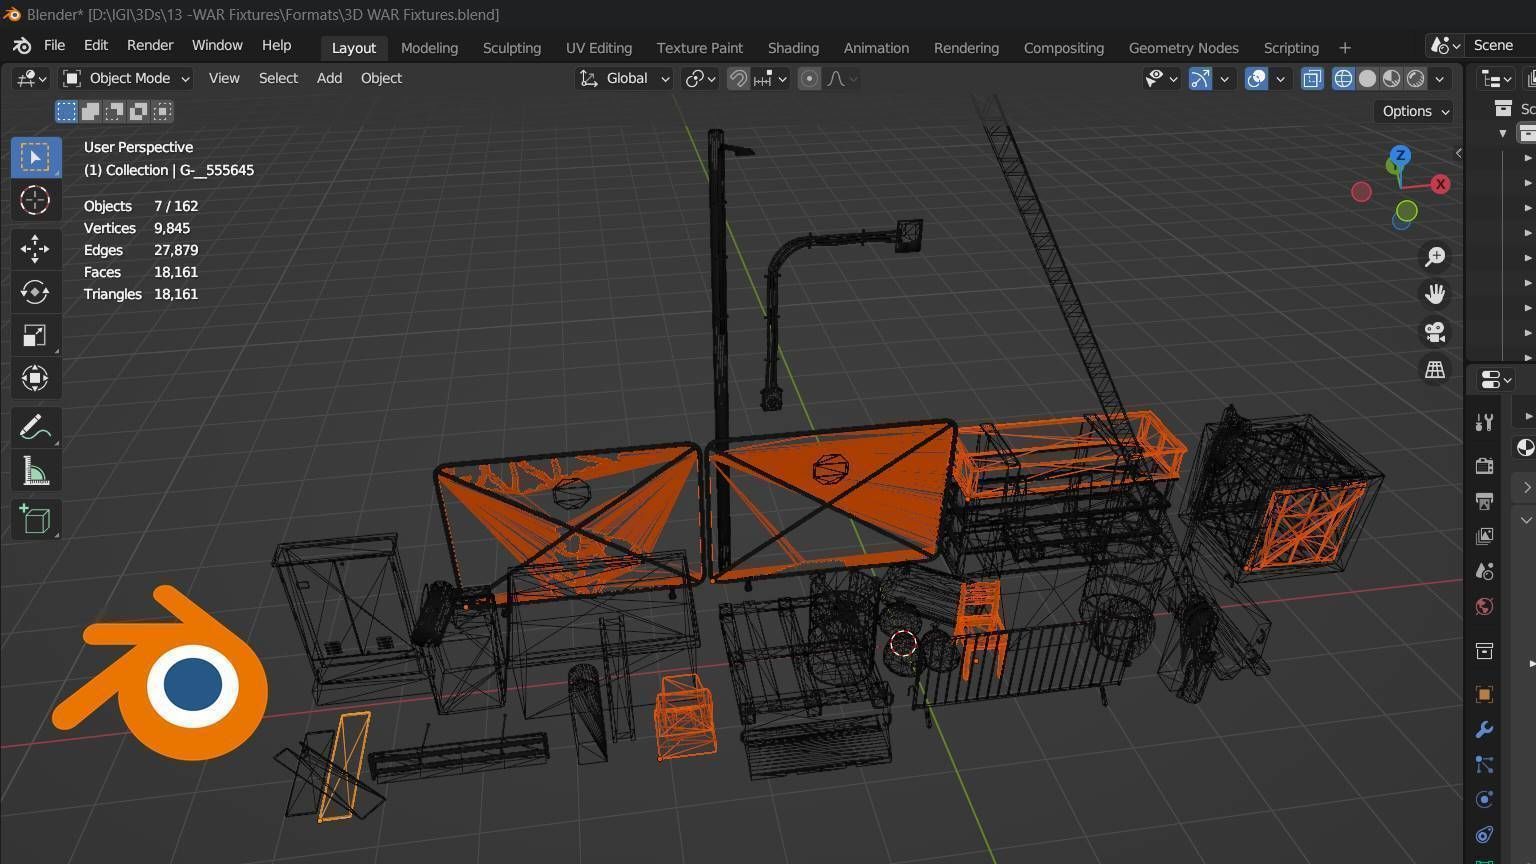Viewport: 1536px width, 864px height.
Task: Set selection mode to Invert
Action: tap(138, 111)
